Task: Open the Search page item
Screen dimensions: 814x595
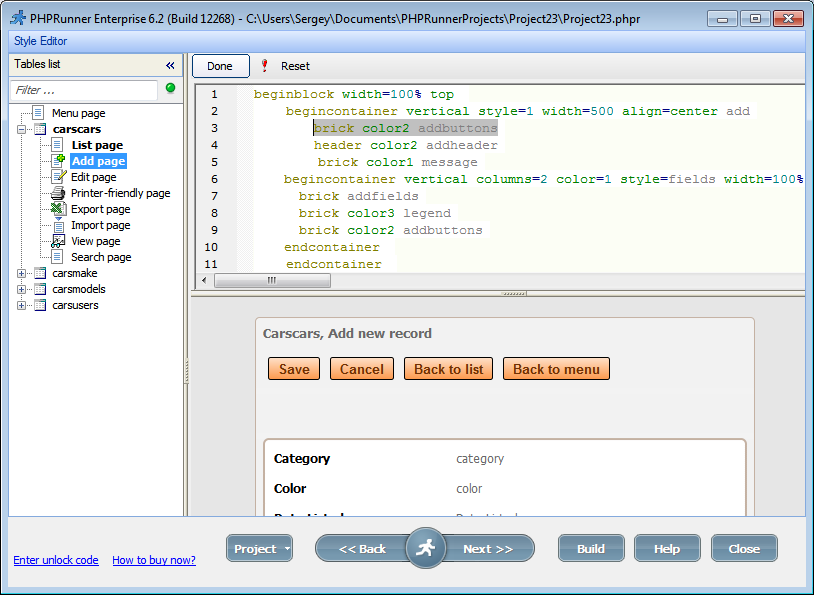Action: coord(101,257)
